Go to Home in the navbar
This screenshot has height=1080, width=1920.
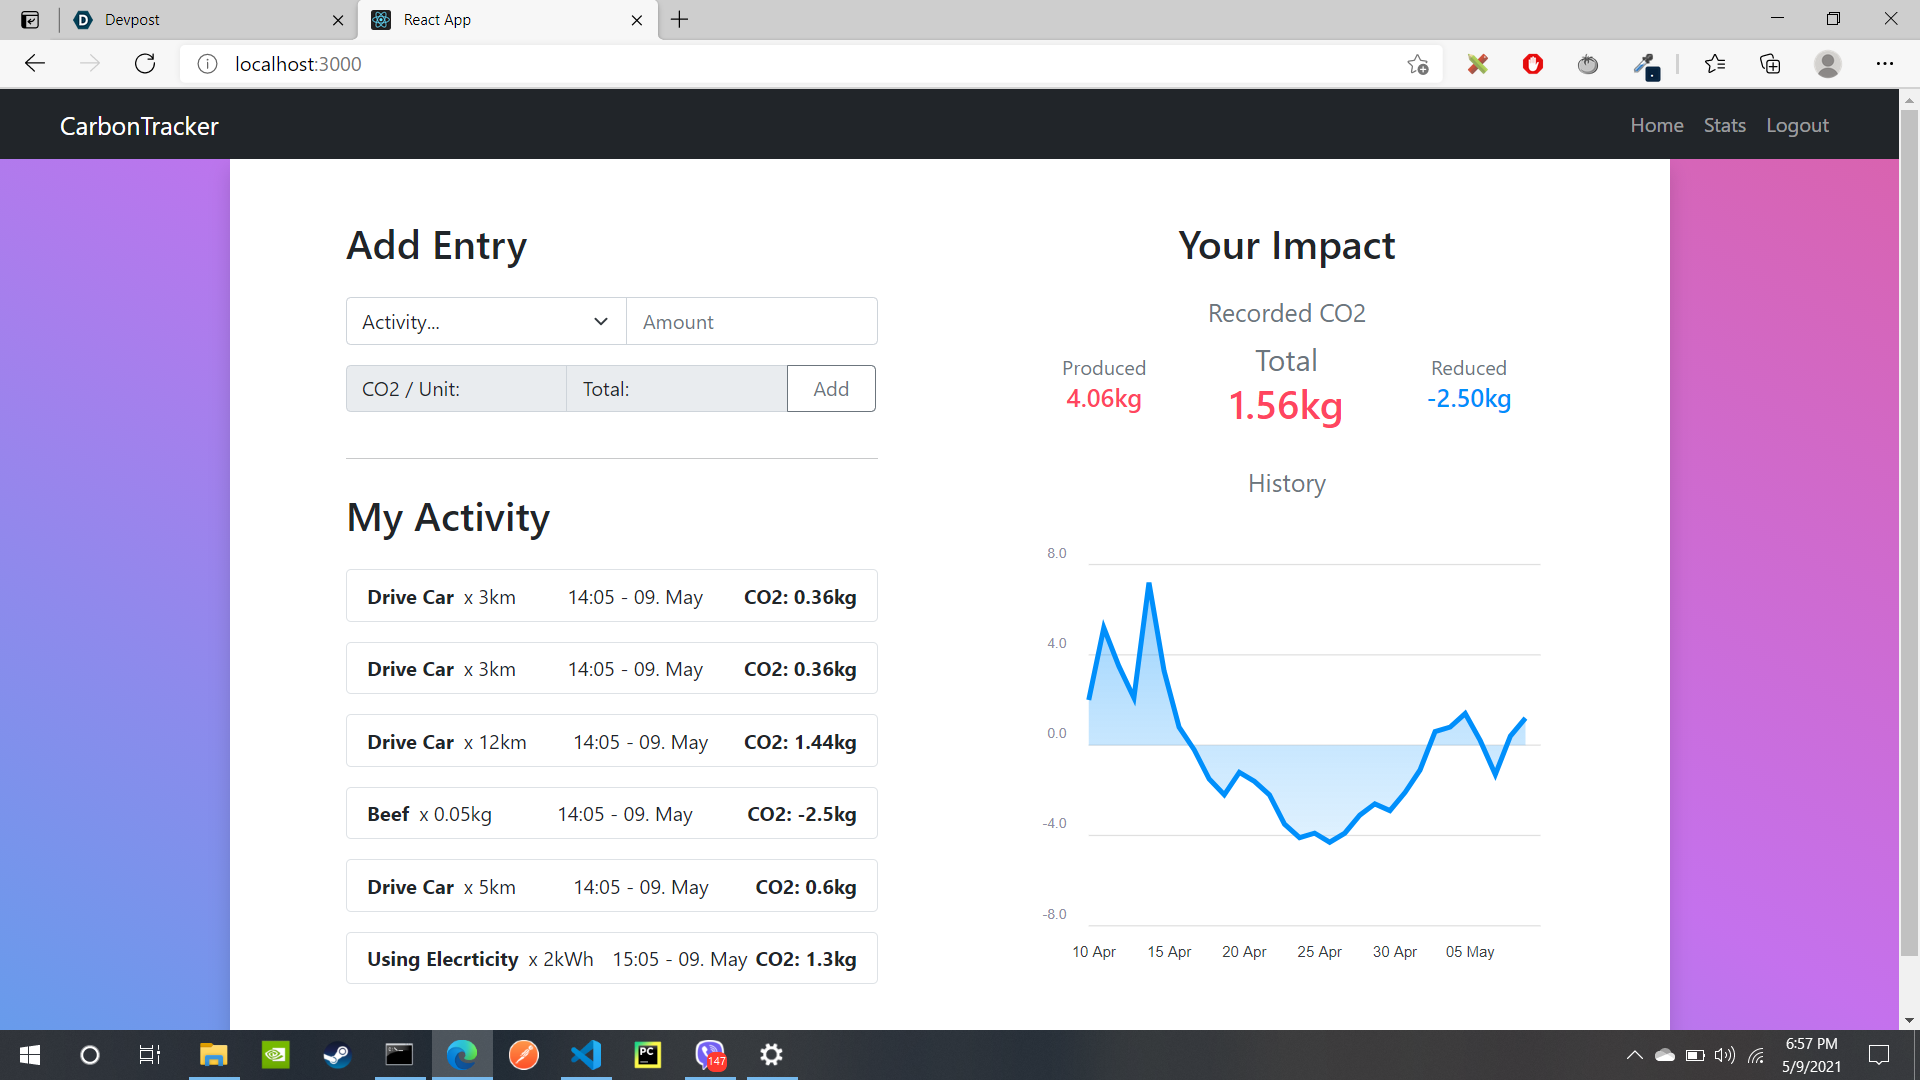[x=1656, y=125]
